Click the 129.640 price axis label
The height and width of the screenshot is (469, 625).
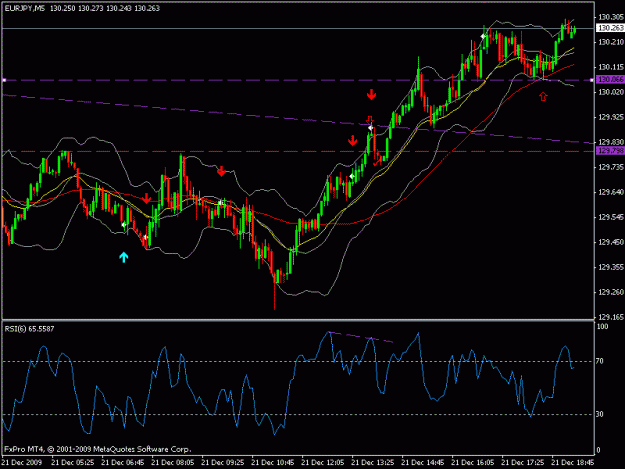pos(611,192)
